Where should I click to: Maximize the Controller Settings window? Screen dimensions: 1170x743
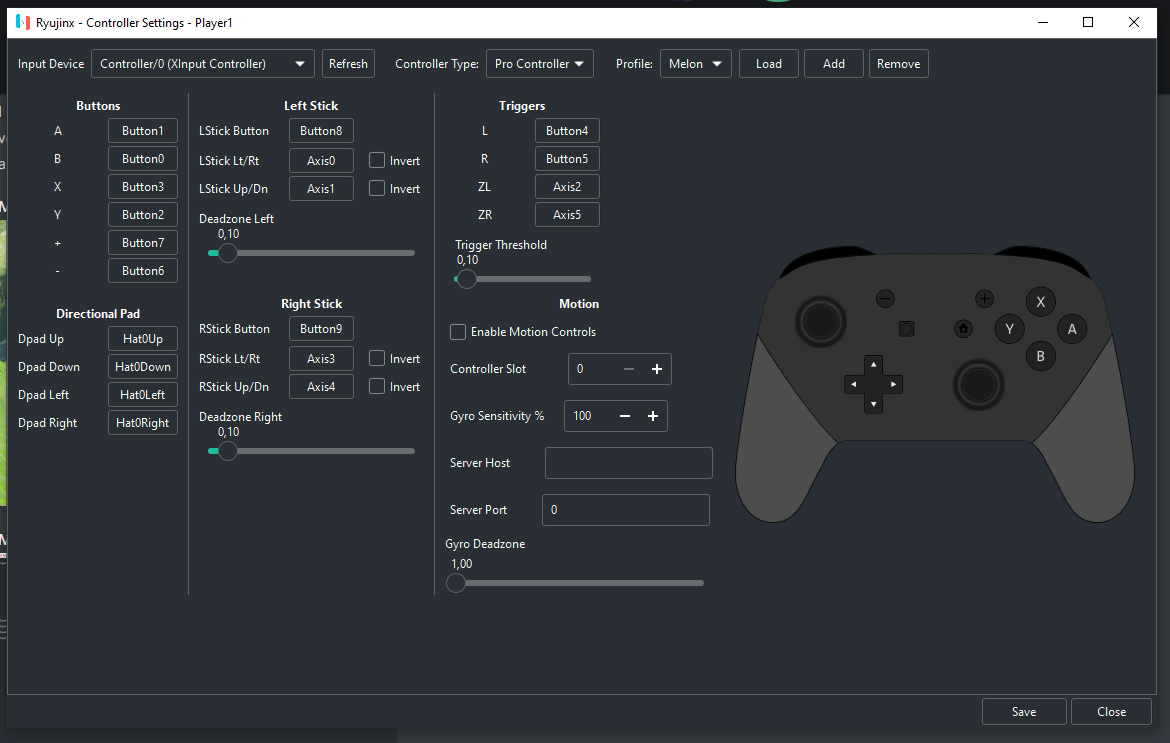tap(1088, 22)
